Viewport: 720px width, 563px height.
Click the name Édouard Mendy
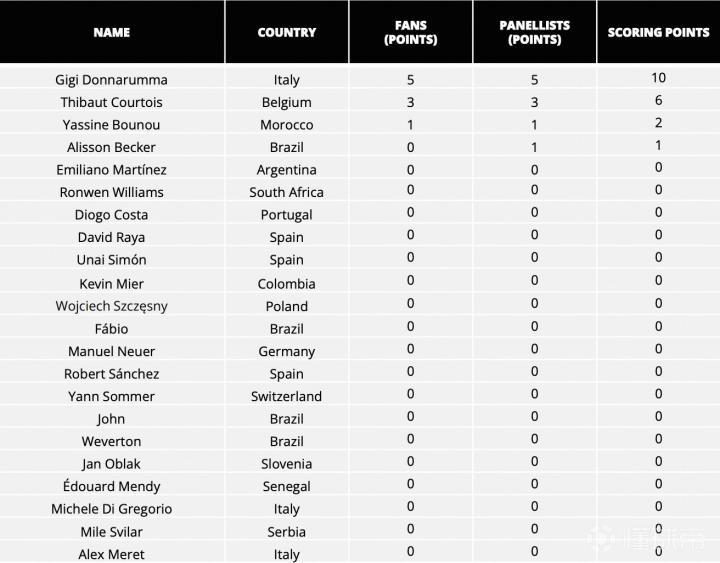click(112, 486)
